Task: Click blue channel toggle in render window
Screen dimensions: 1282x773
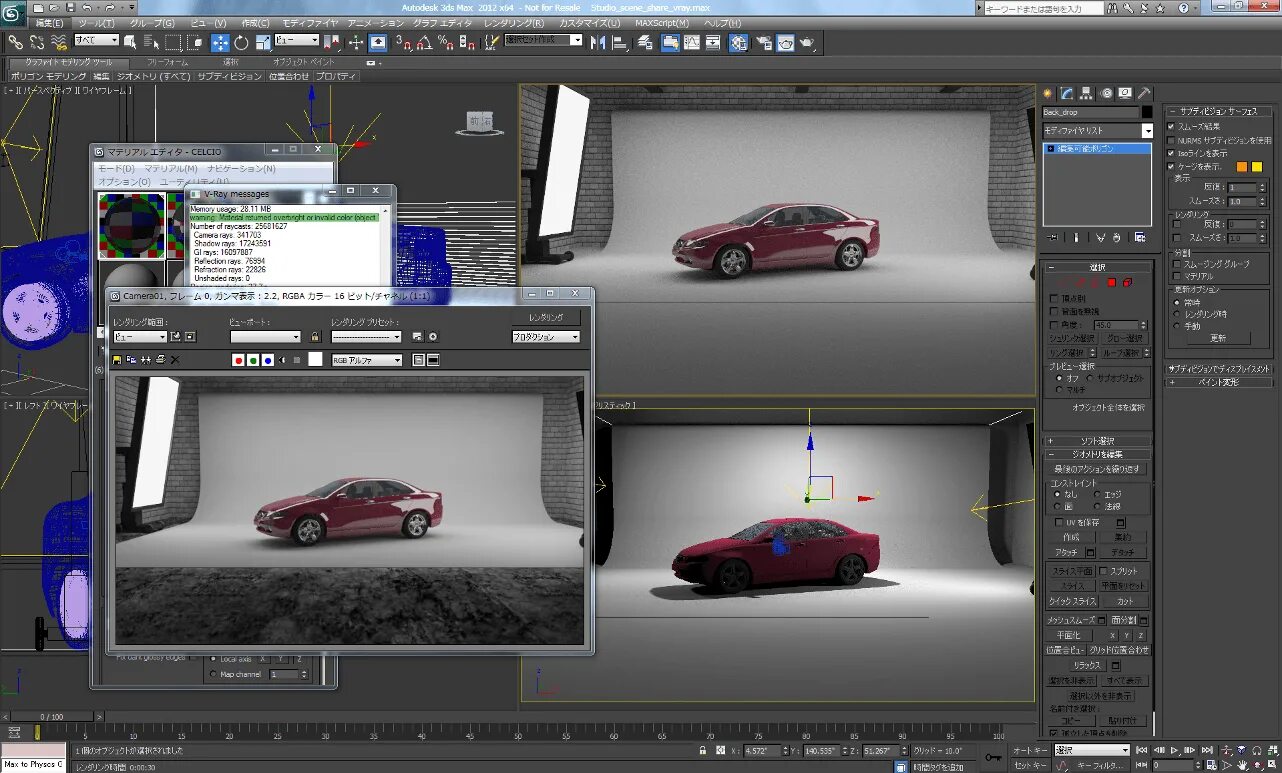Action: pyautogui.click(x=267, y=360)
